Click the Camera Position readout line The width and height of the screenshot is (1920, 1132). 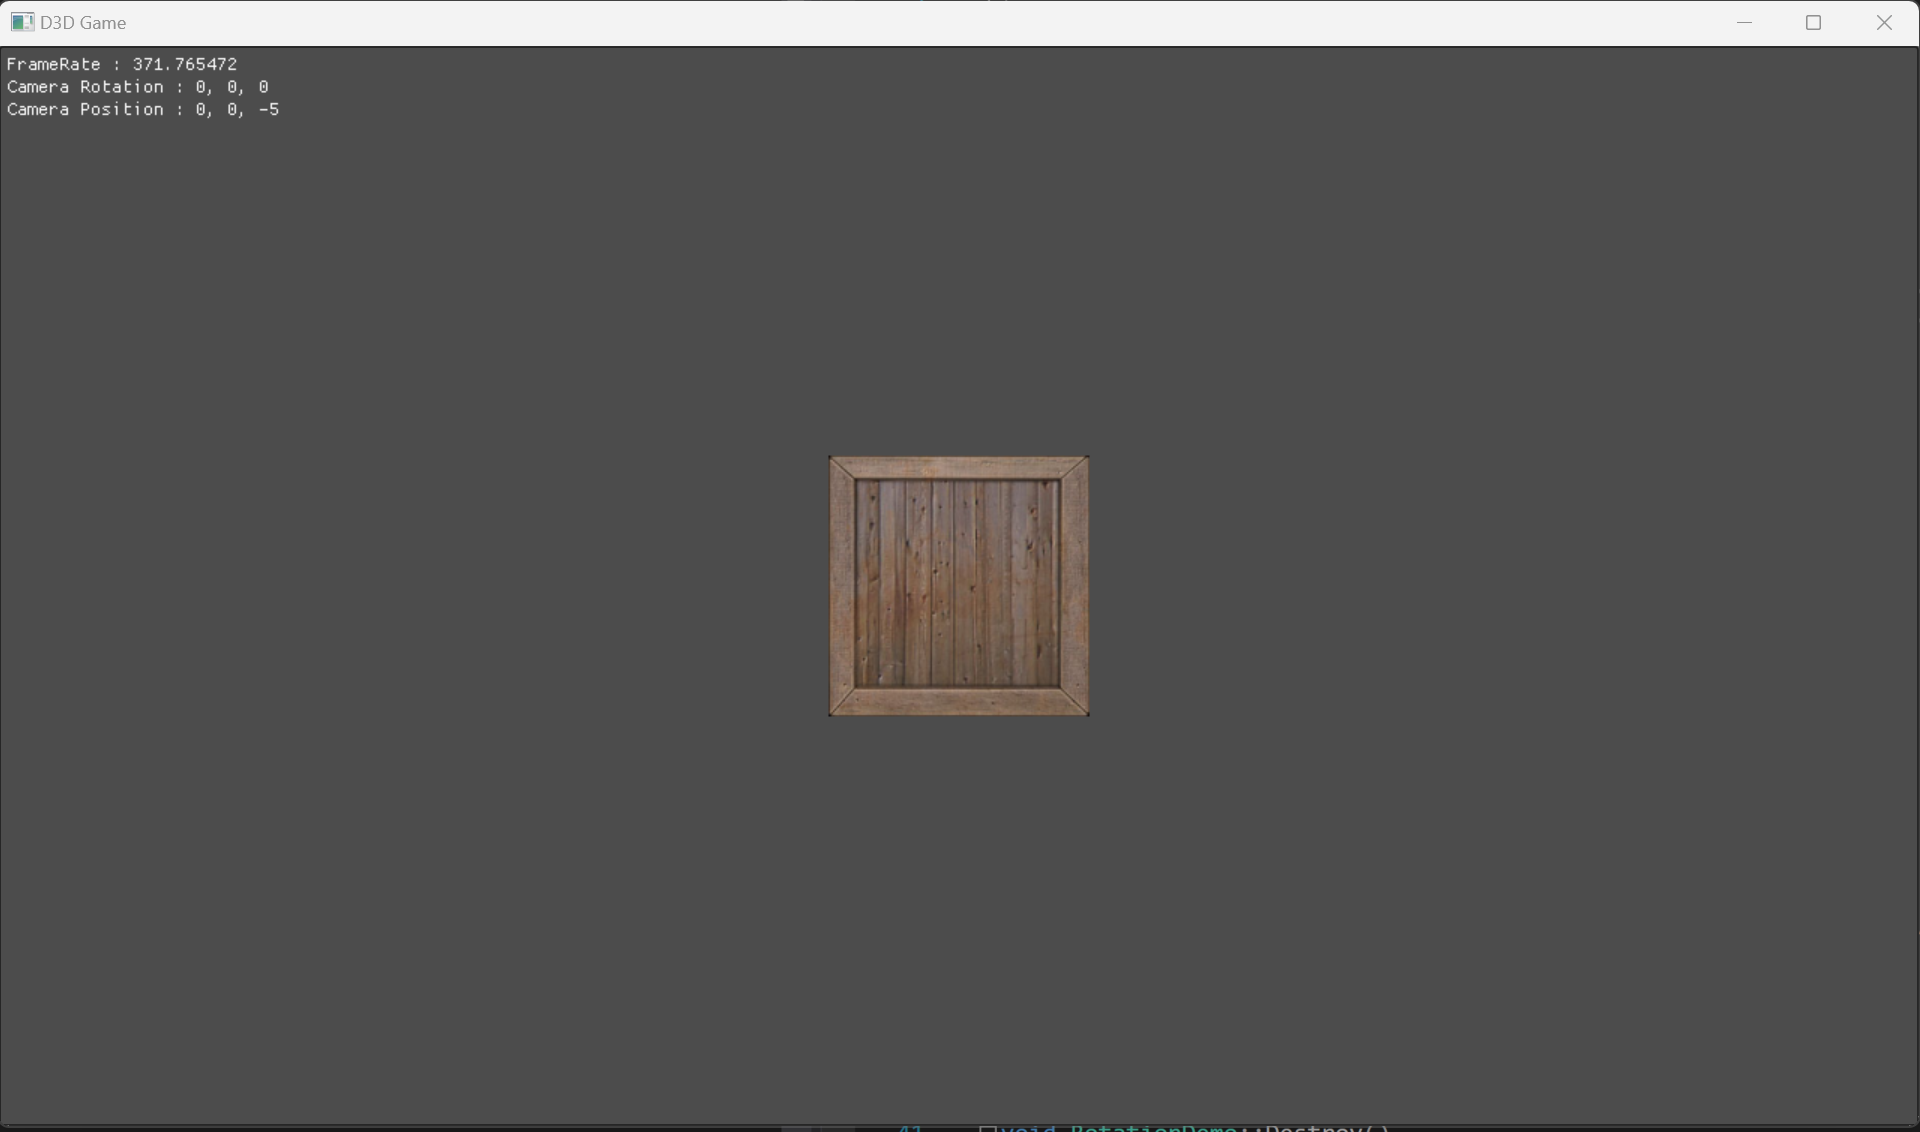(x=143, y=110)
